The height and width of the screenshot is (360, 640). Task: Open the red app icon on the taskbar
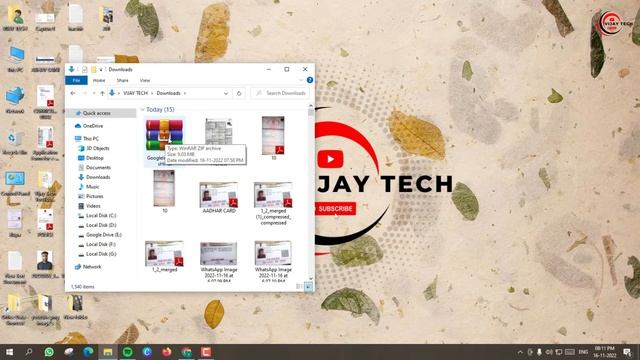pos(206,352)
